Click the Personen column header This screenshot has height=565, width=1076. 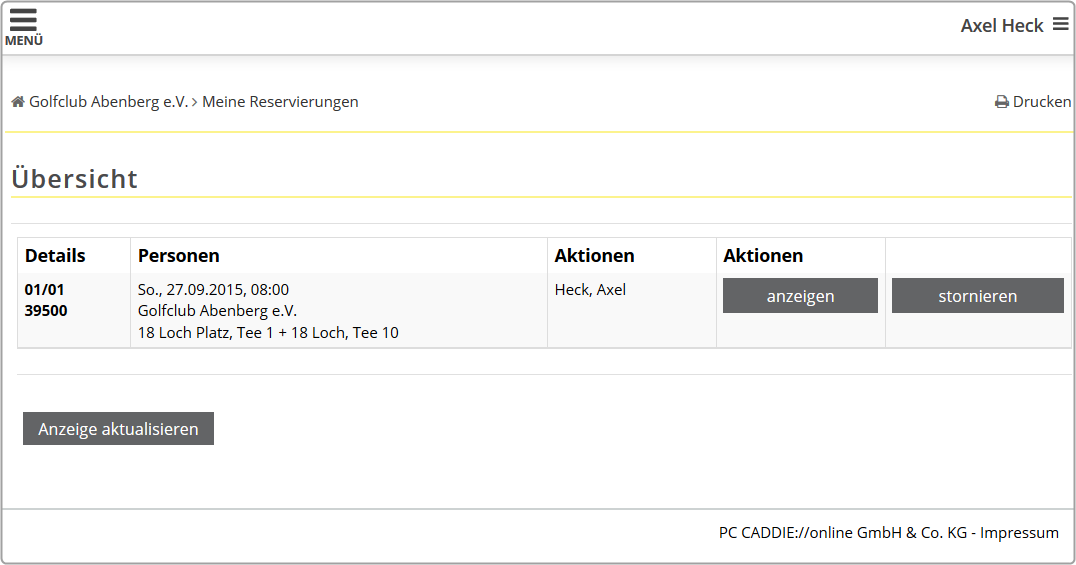tap(178, 256)
